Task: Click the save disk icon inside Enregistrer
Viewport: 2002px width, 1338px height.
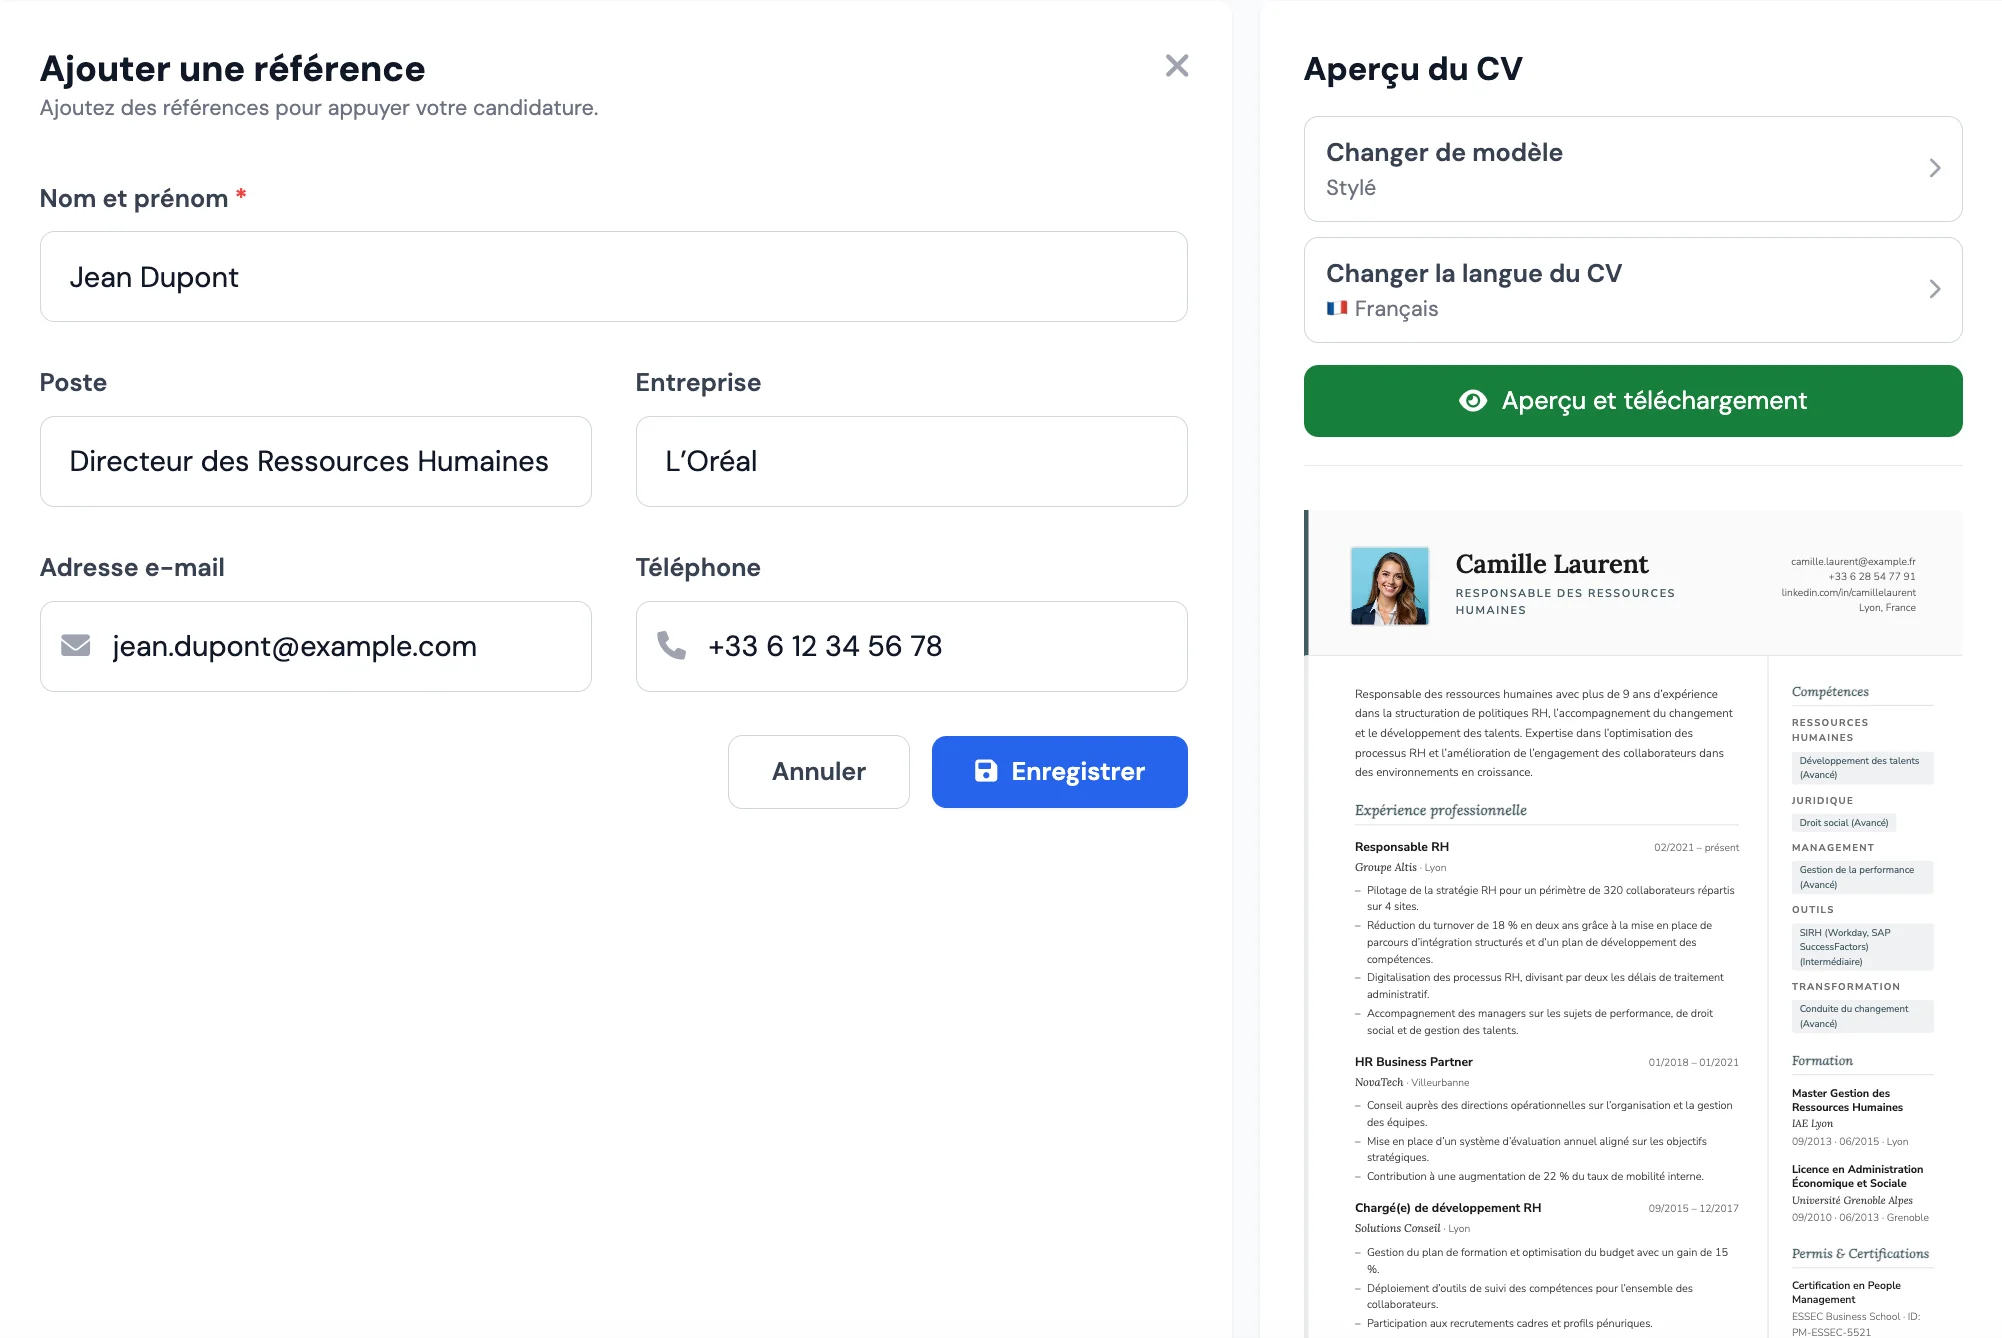Action: [x=986, y=771]
